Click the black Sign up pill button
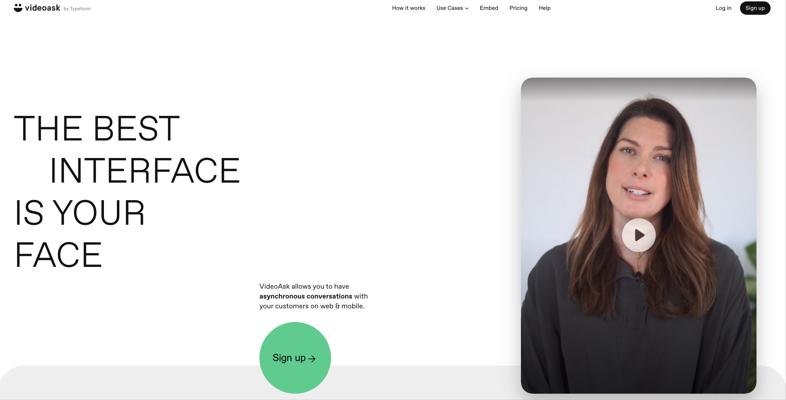This screenshot has height=400, width=786. (755, 8)
